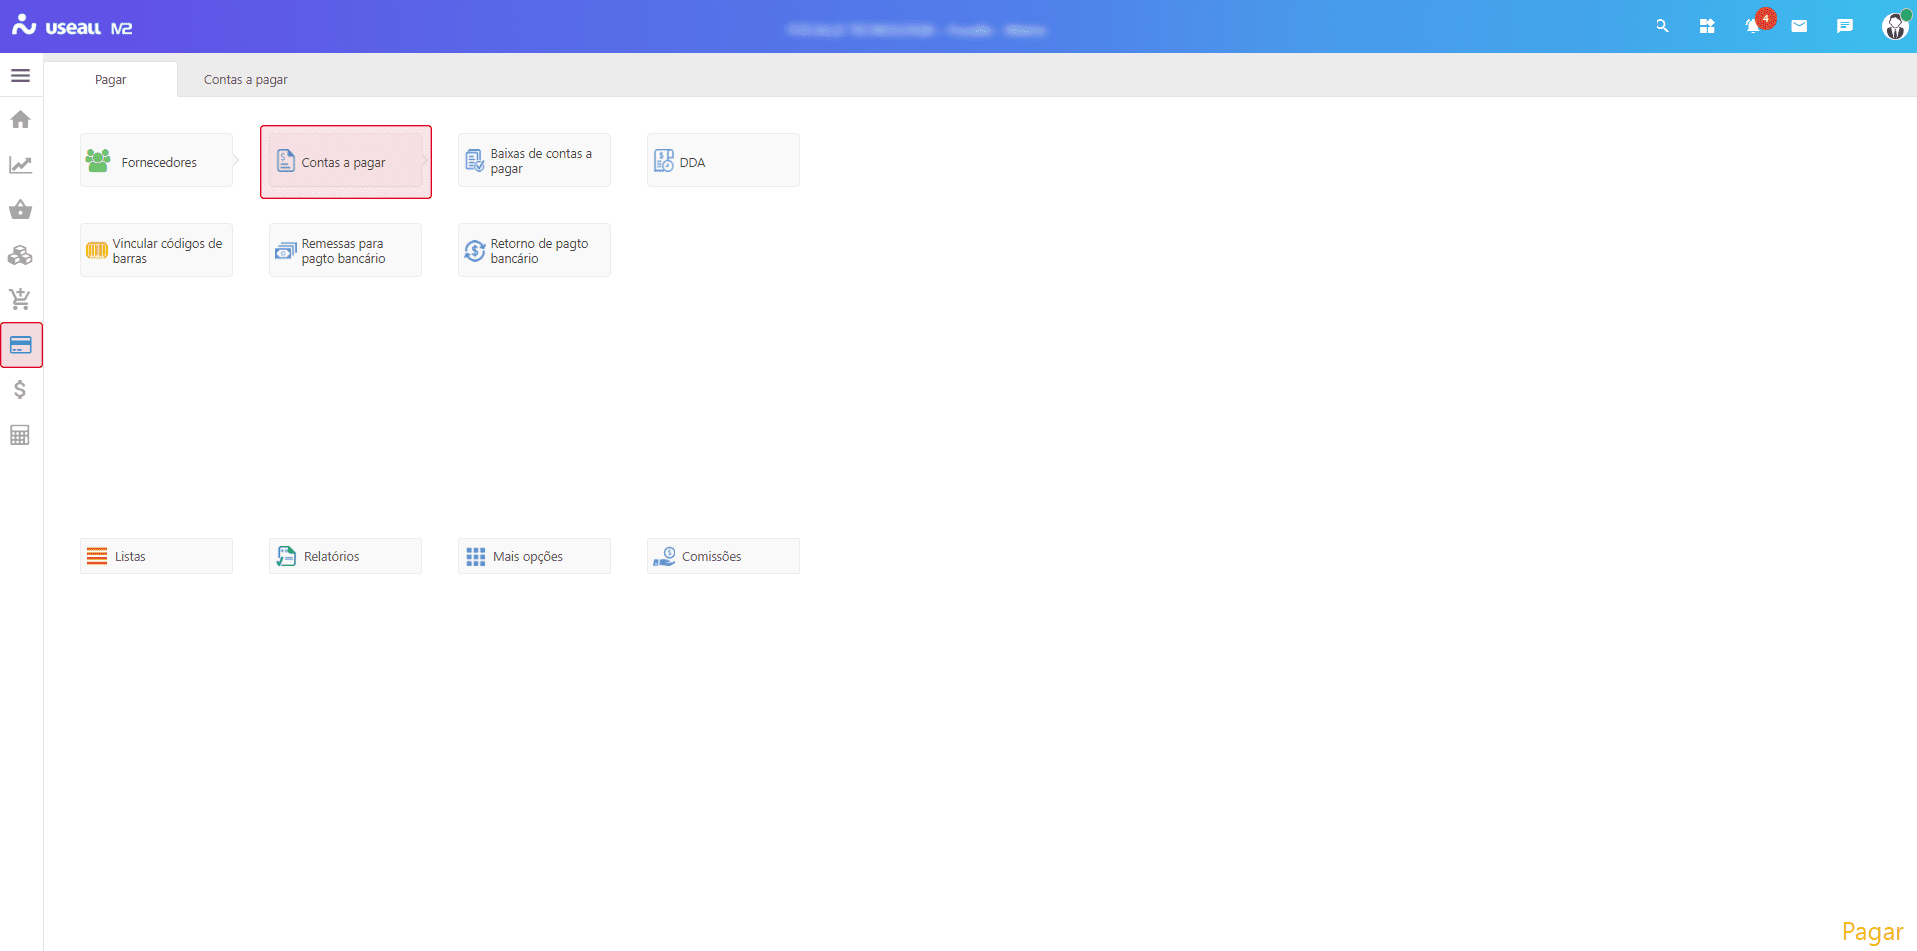Open the Fornecedores tile
The width and height of the screenshot is (1917, 951).
point(157,161)
